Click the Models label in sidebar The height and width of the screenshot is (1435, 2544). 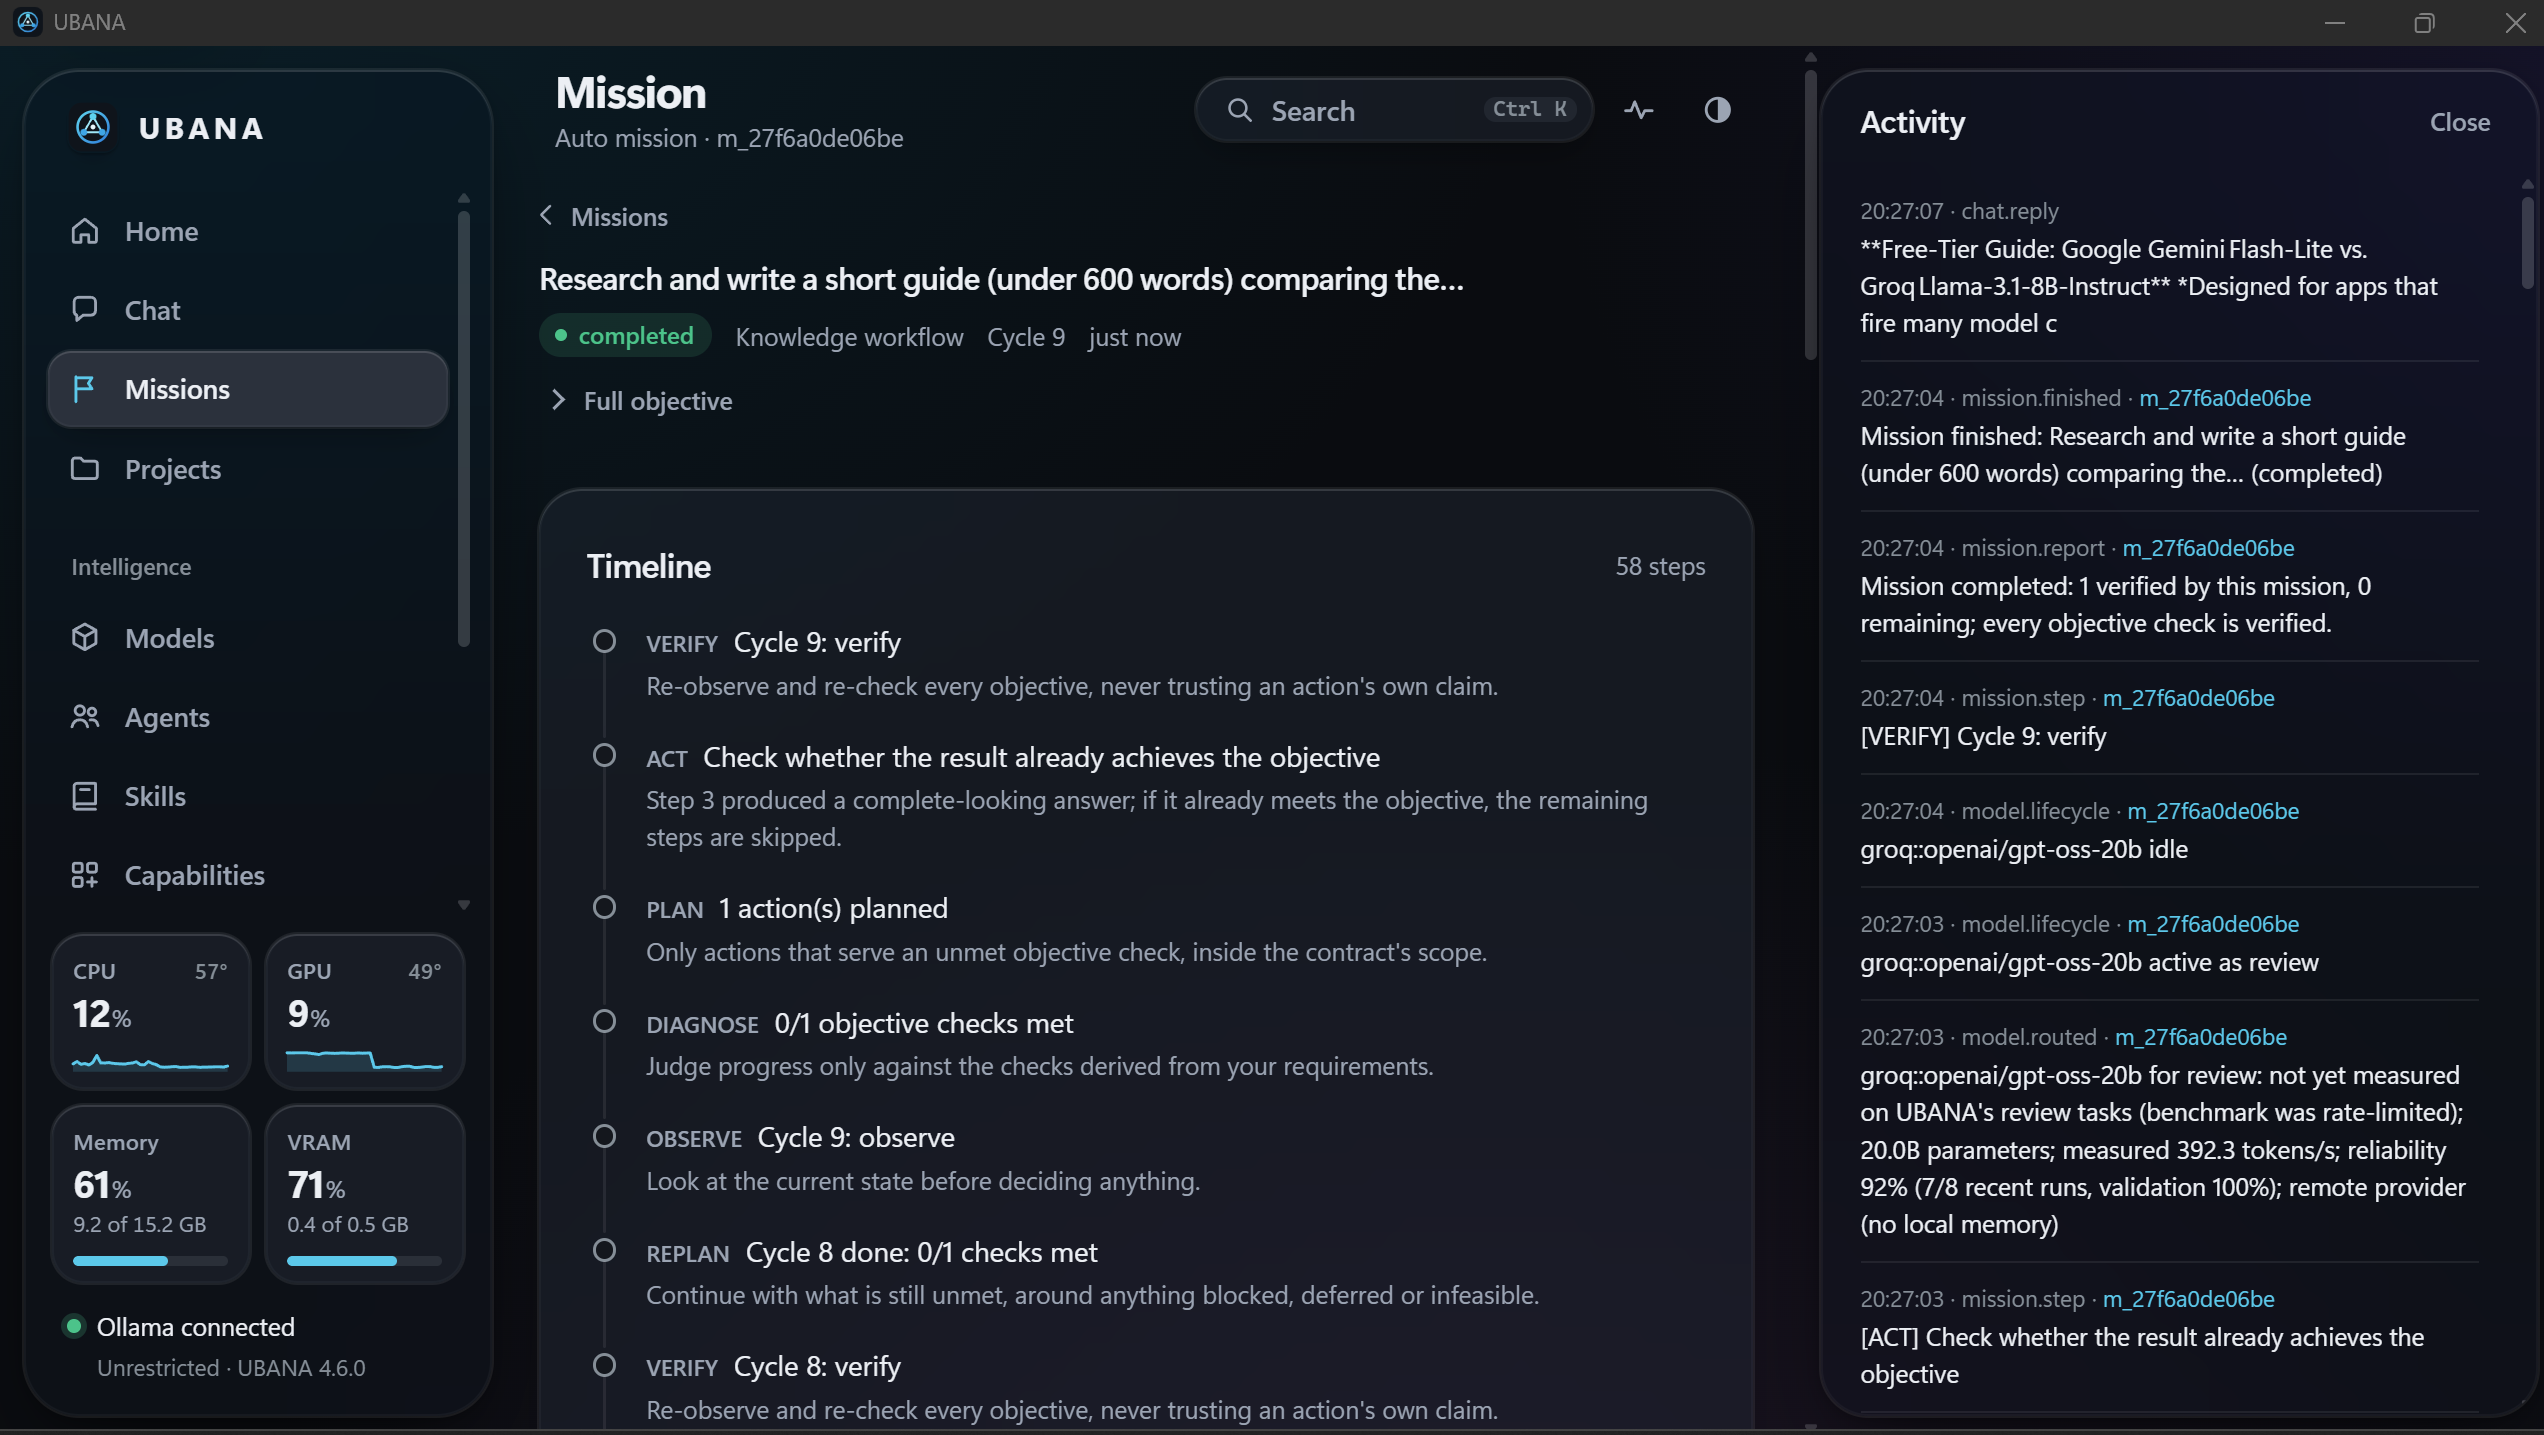(x=169, y=638)
